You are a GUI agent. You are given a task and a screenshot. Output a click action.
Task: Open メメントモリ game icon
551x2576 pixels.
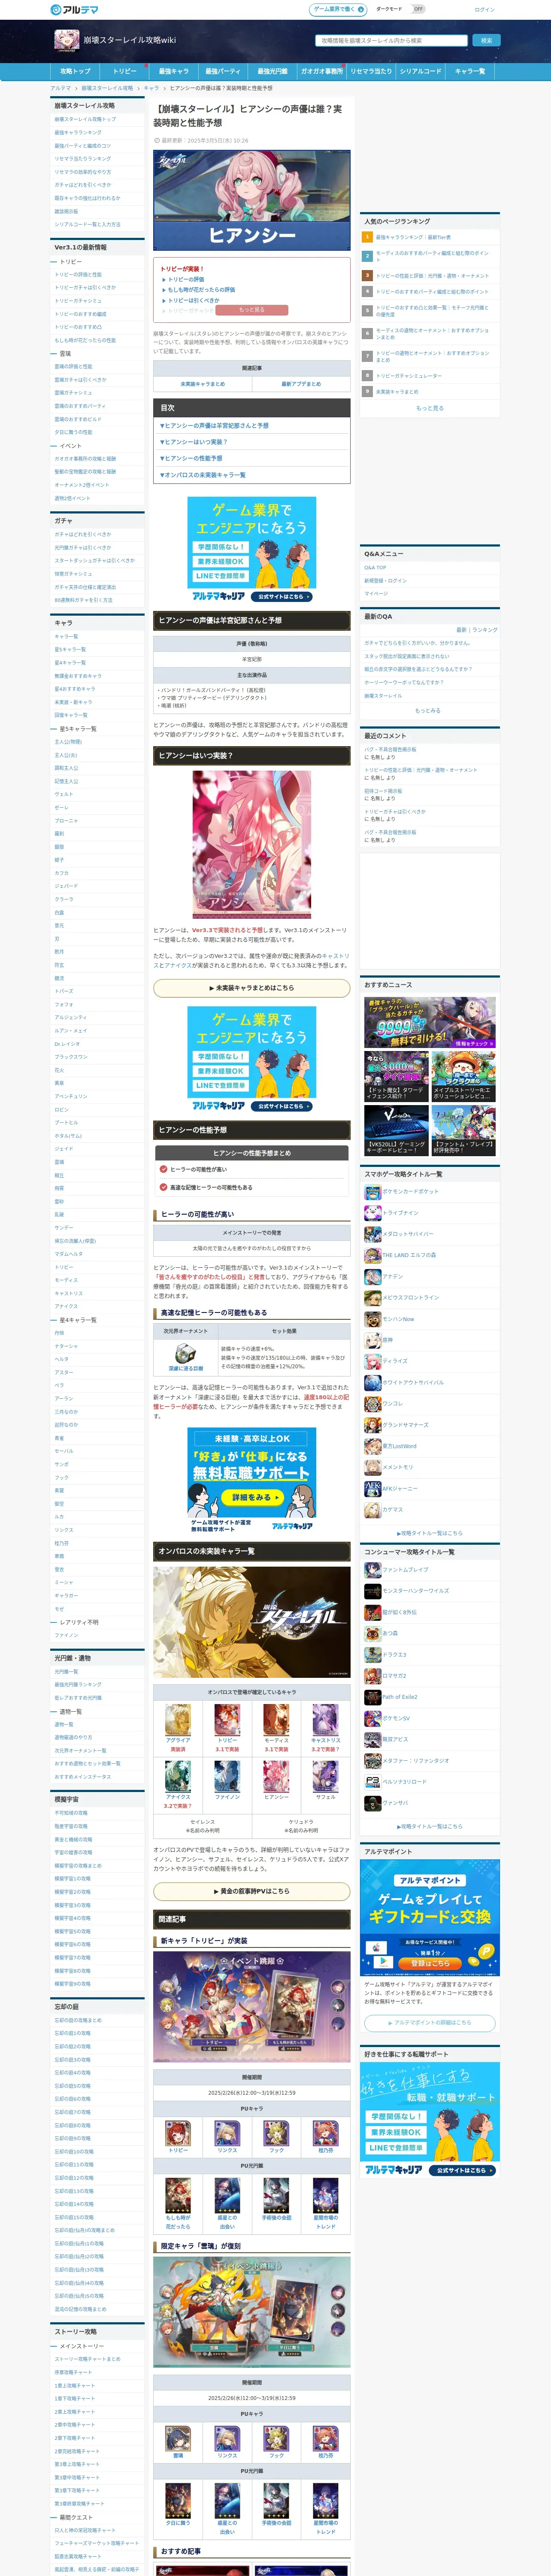(372, 1467)
